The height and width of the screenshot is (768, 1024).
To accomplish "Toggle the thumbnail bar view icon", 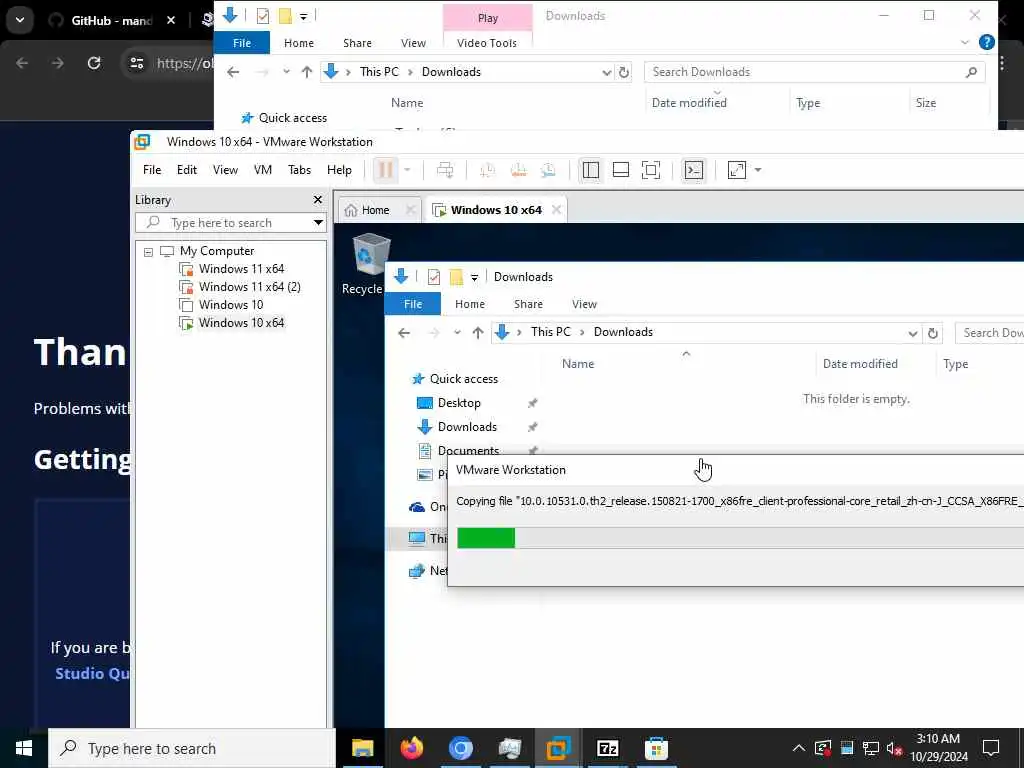I will click(x=621, y=170).
